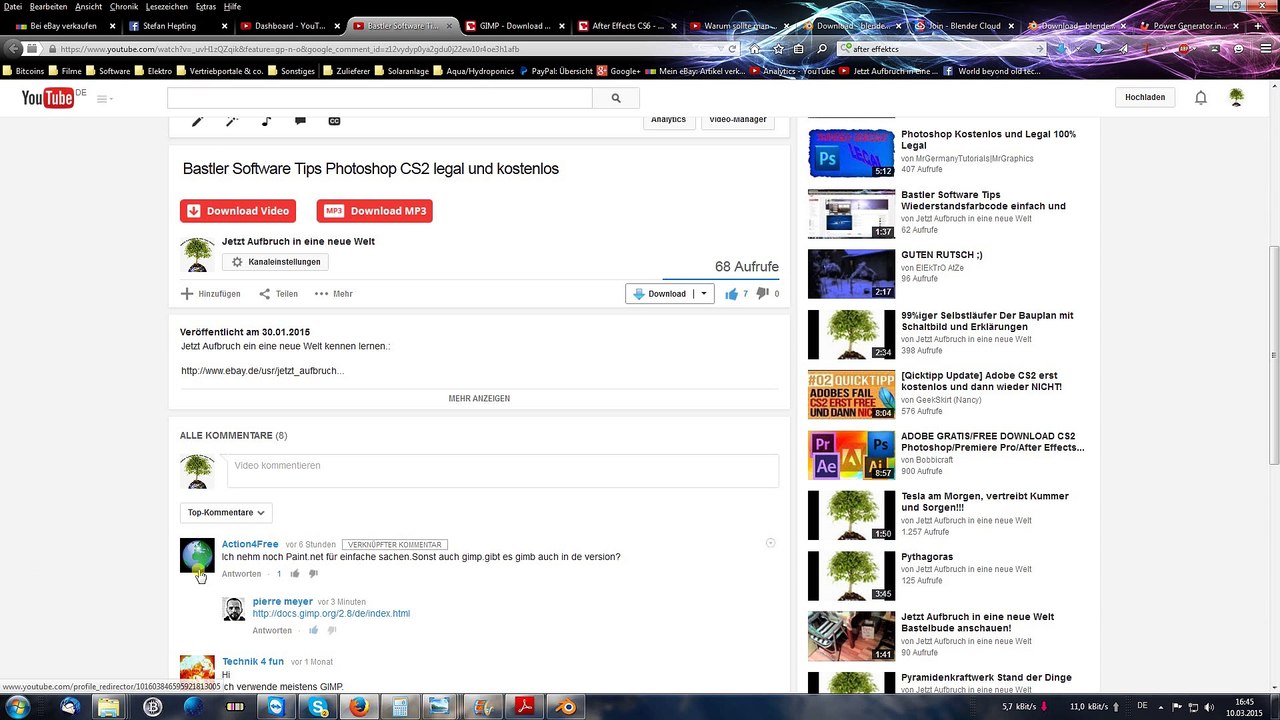This screenshot has height=720, width=1280.
Task: Open the Mehr actions menu
Action: coord(334,294)
